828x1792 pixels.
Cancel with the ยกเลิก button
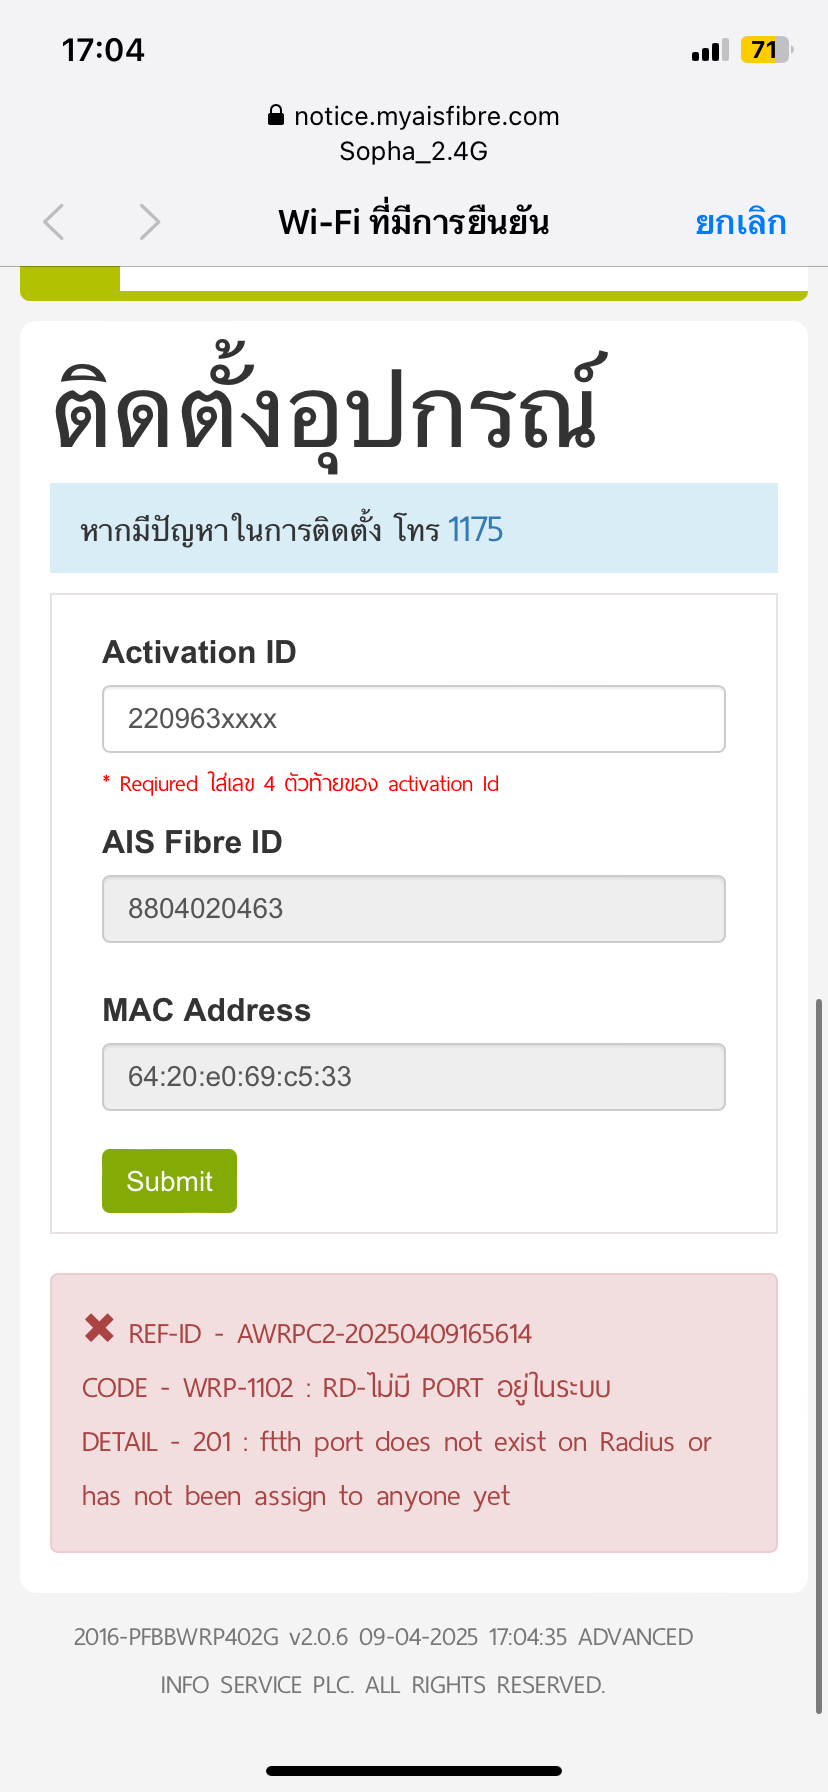pyautogui.click(x=741, y=222)
